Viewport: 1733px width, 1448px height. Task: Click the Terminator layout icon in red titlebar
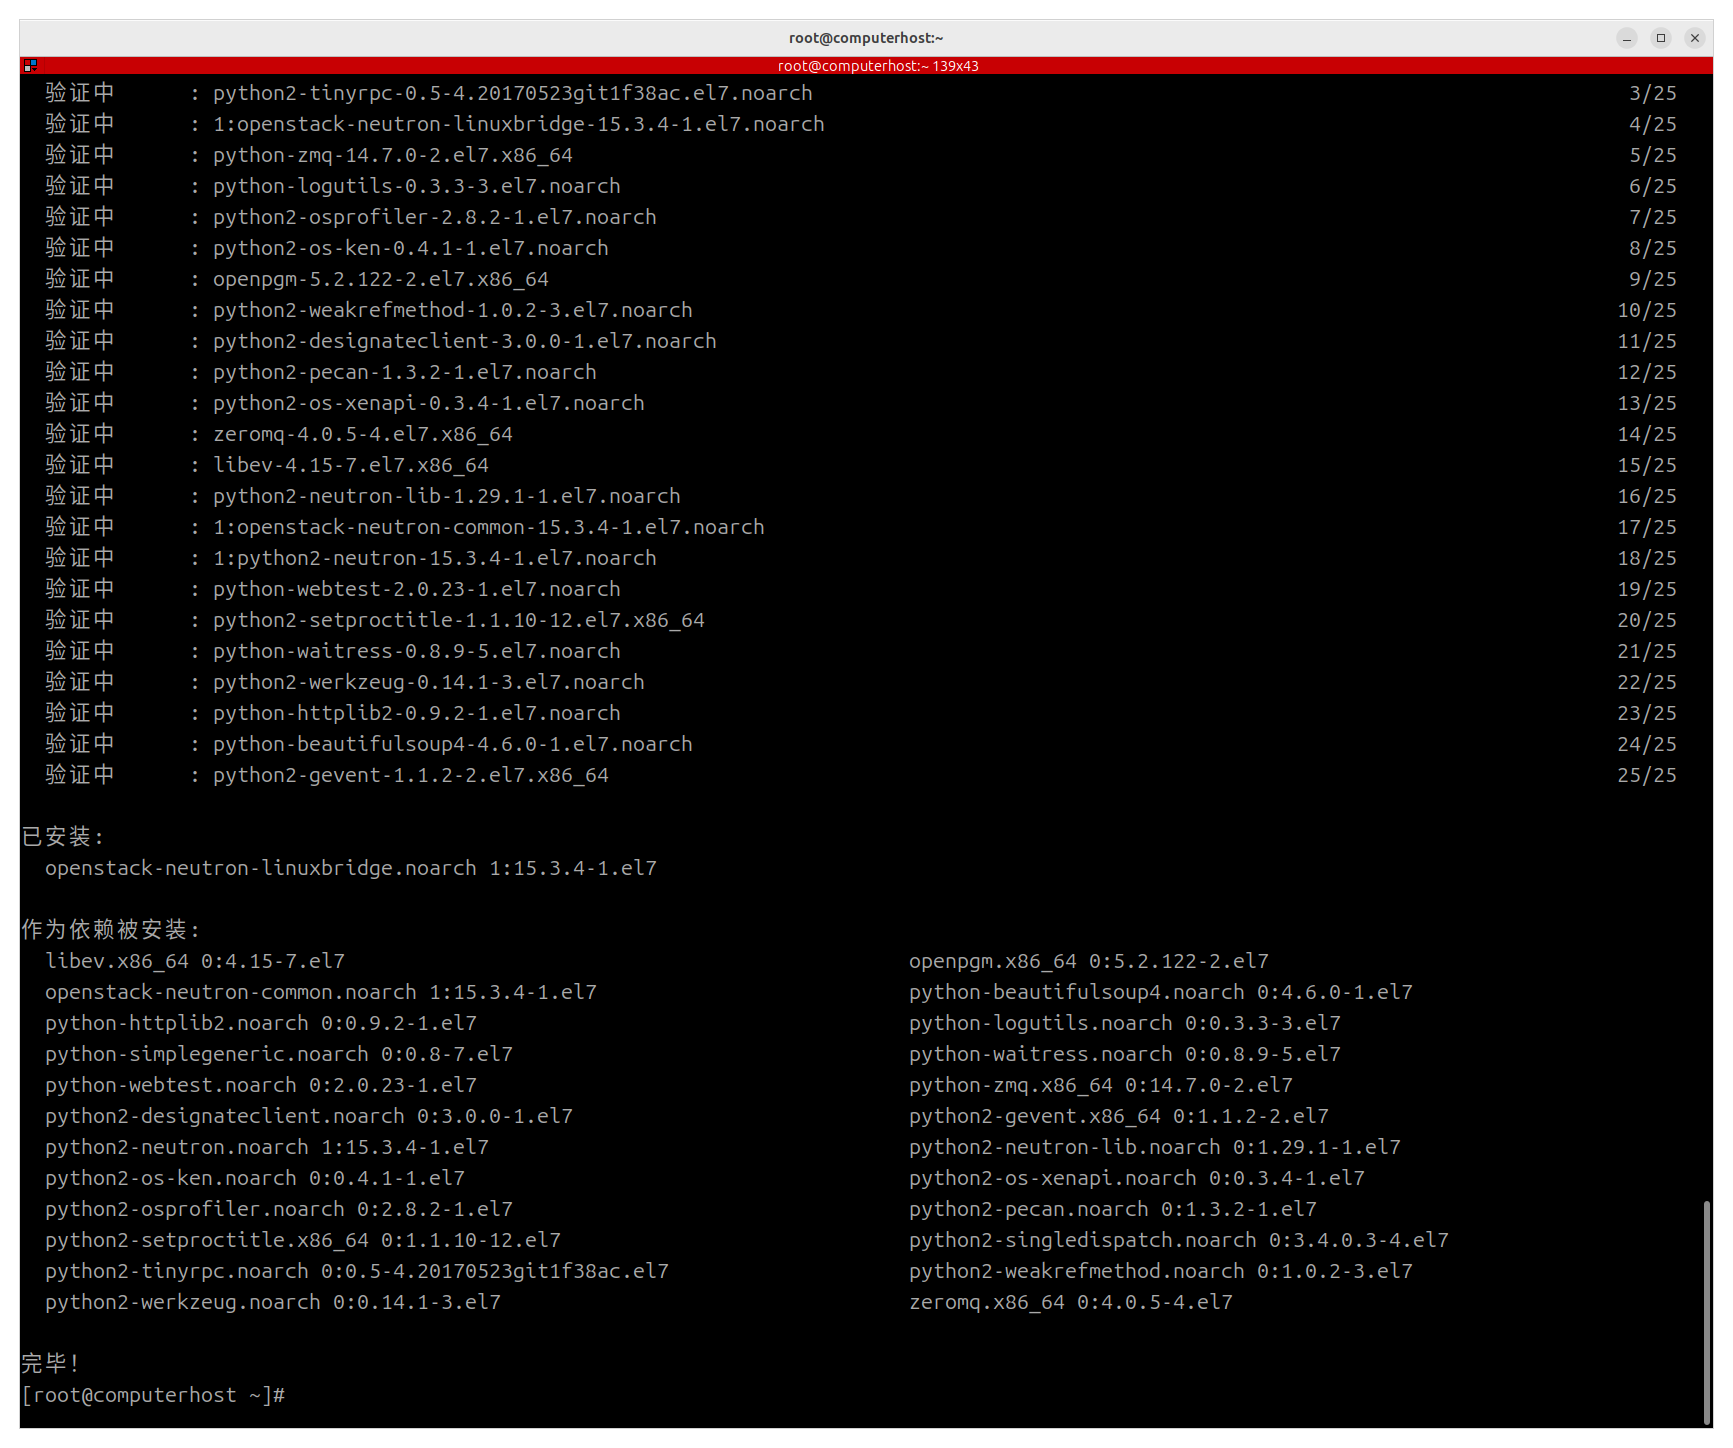point(30,66)
